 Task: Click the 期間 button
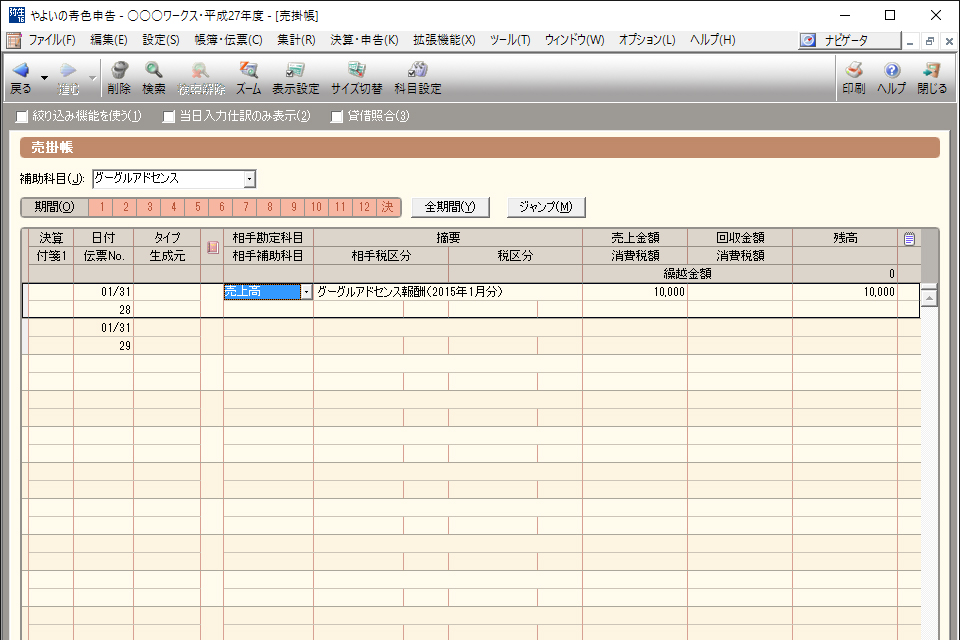click(x=54, y=207)
